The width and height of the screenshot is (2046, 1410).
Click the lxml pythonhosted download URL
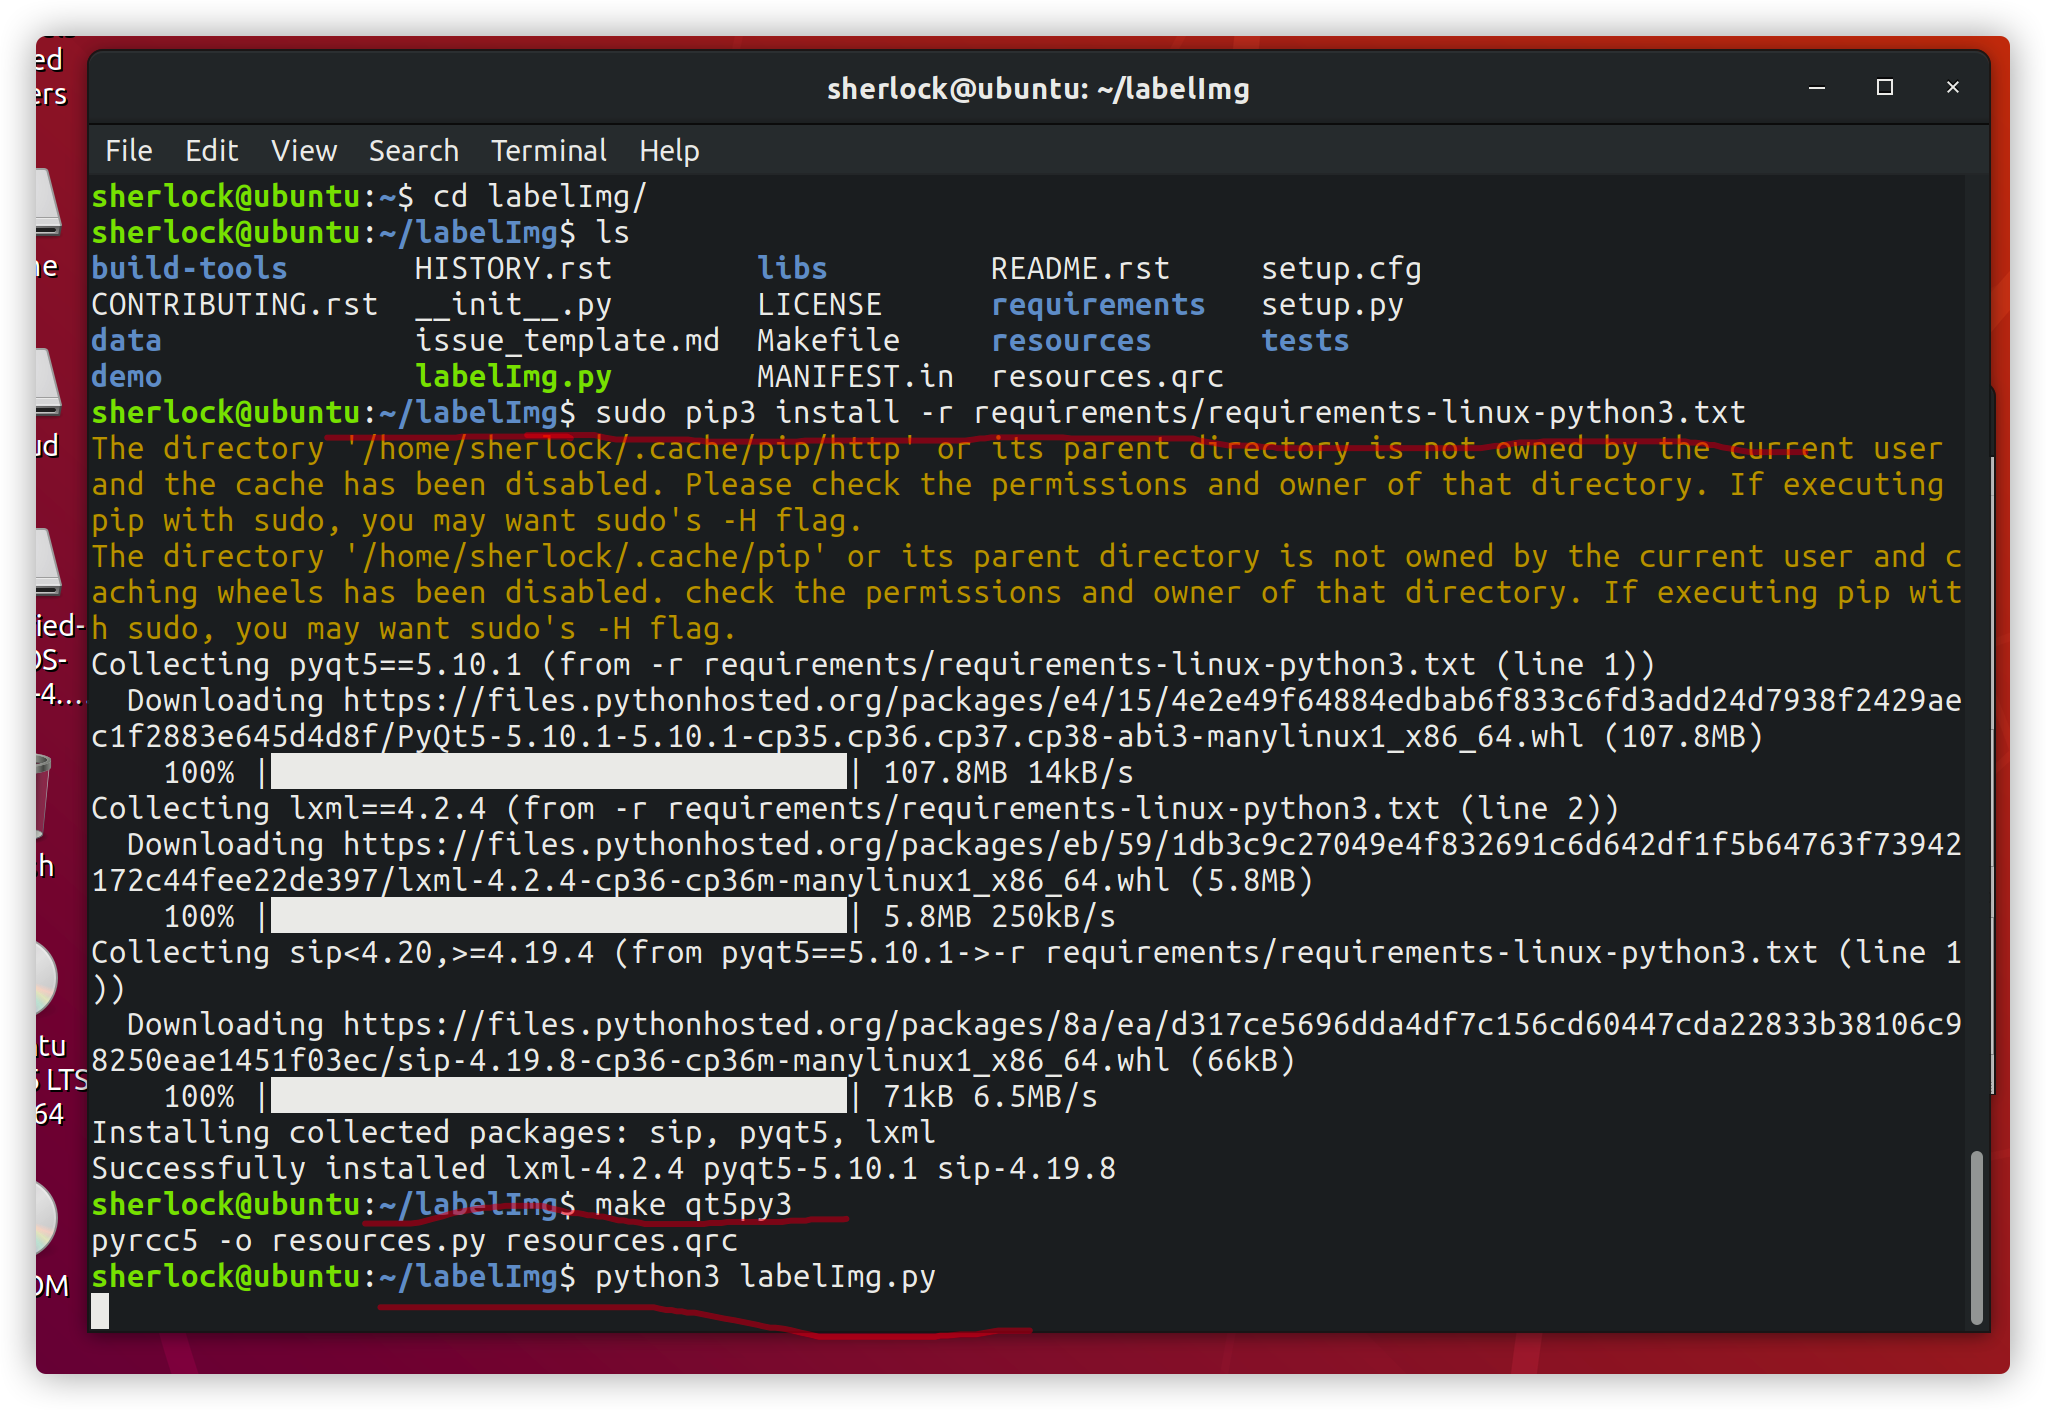(x=1150, y=845)
